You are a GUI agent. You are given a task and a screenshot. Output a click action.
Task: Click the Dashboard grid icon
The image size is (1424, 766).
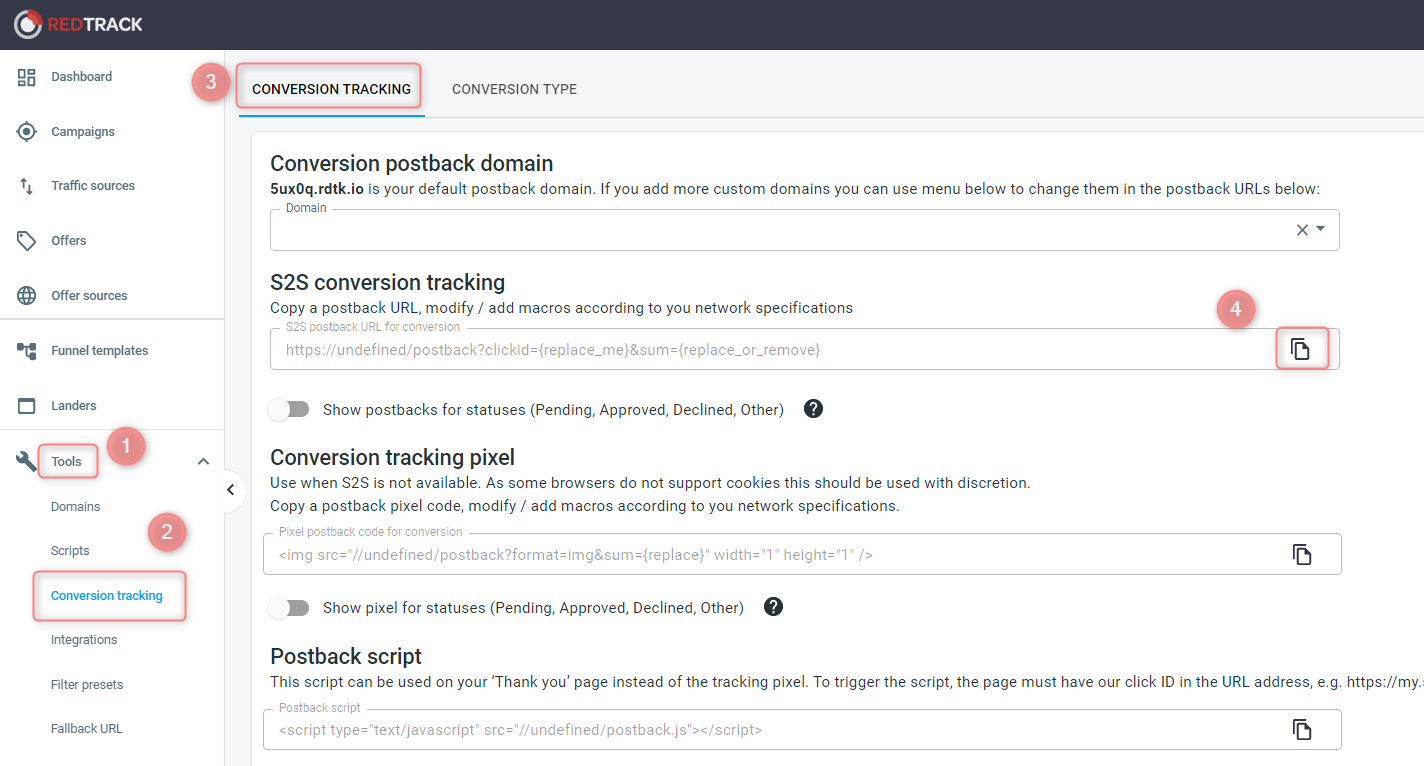coord(27,77)
